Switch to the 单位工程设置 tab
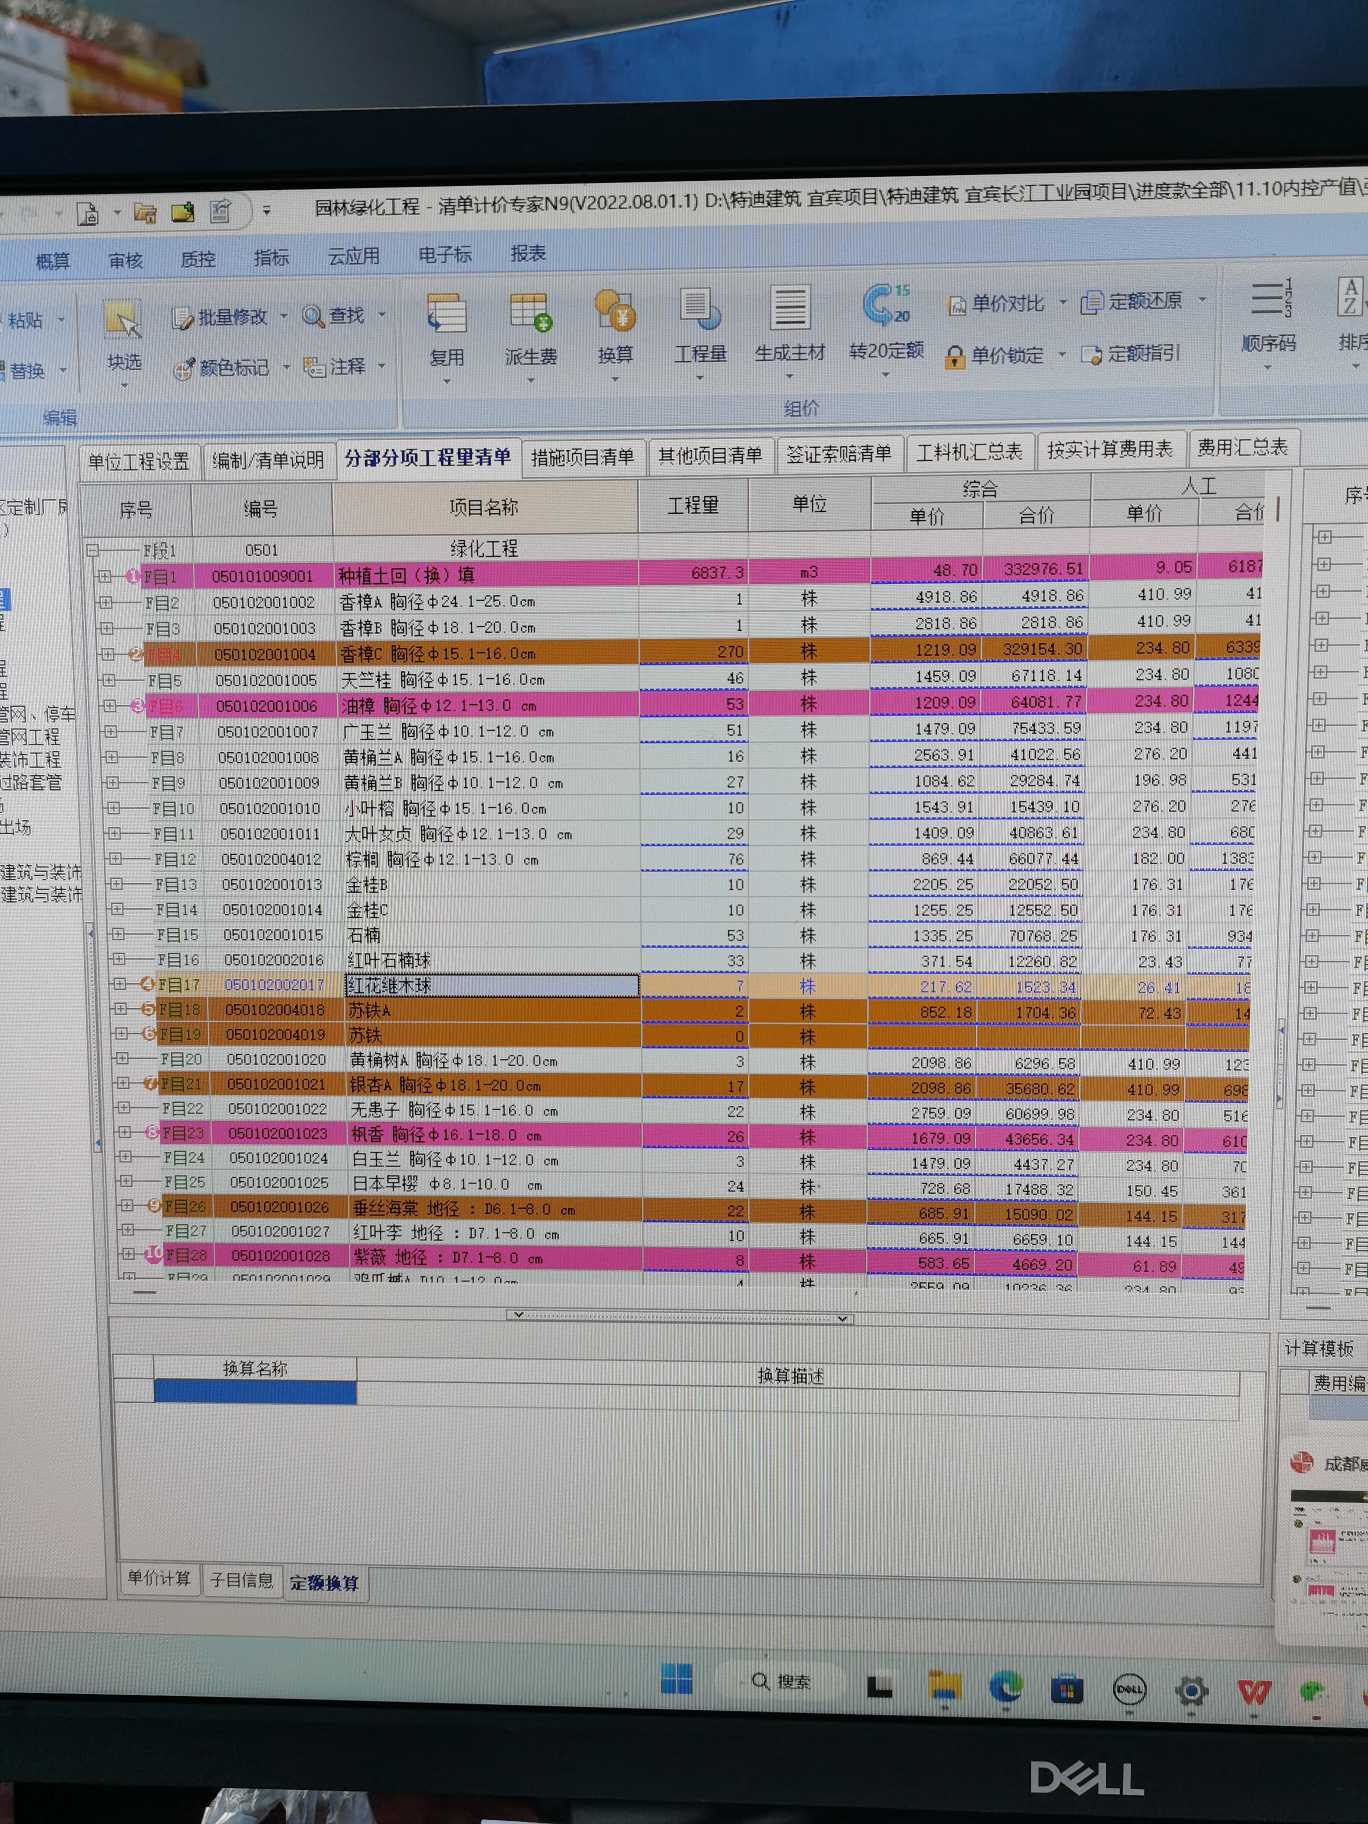The width and height of the screenshot is (1368, 1824). pos(138,461)
